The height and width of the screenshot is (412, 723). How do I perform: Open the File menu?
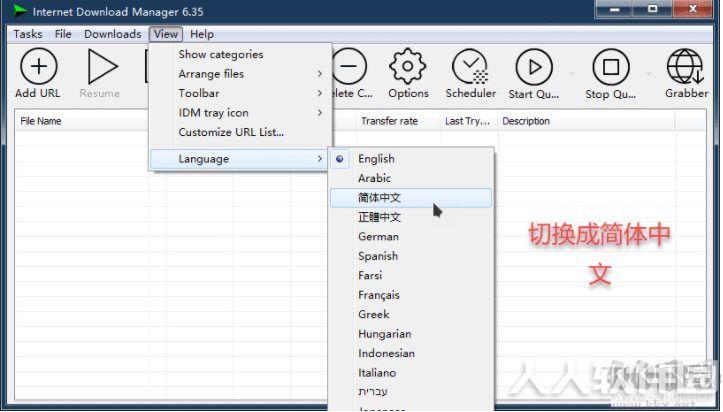point(63,34)
